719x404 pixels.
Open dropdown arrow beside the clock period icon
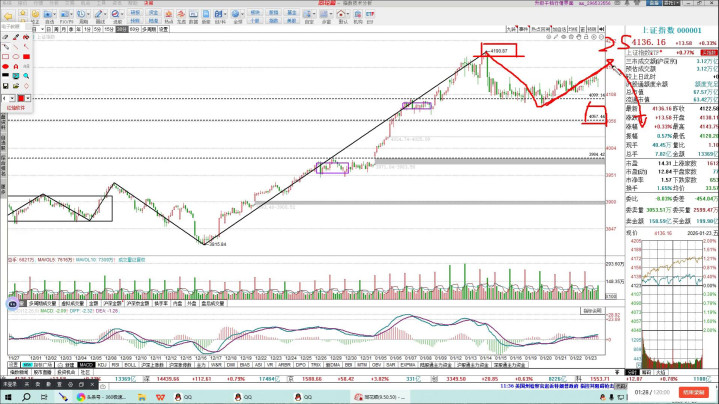[x=88, y=15]
